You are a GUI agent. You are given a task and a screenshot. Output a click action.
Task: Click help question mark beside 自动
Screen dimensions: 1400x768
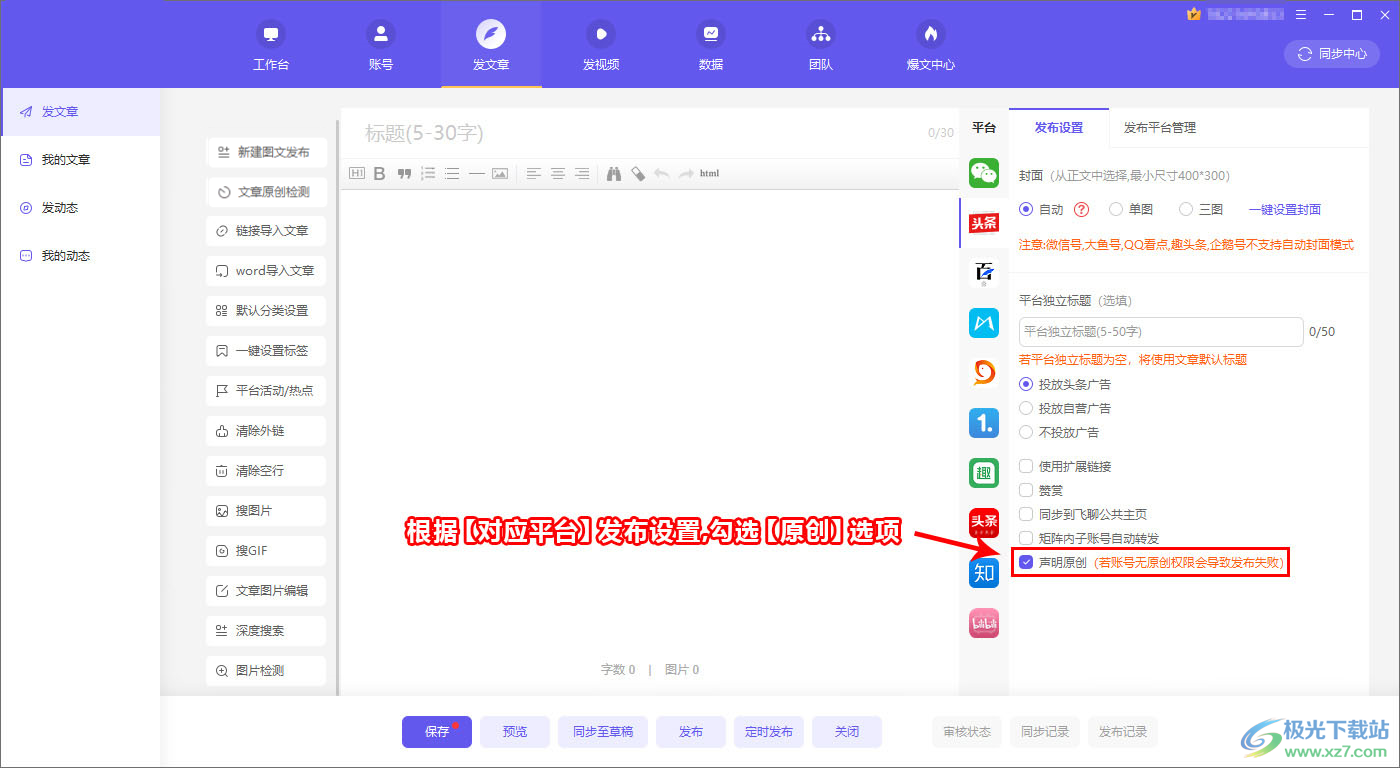[1081, 210]
